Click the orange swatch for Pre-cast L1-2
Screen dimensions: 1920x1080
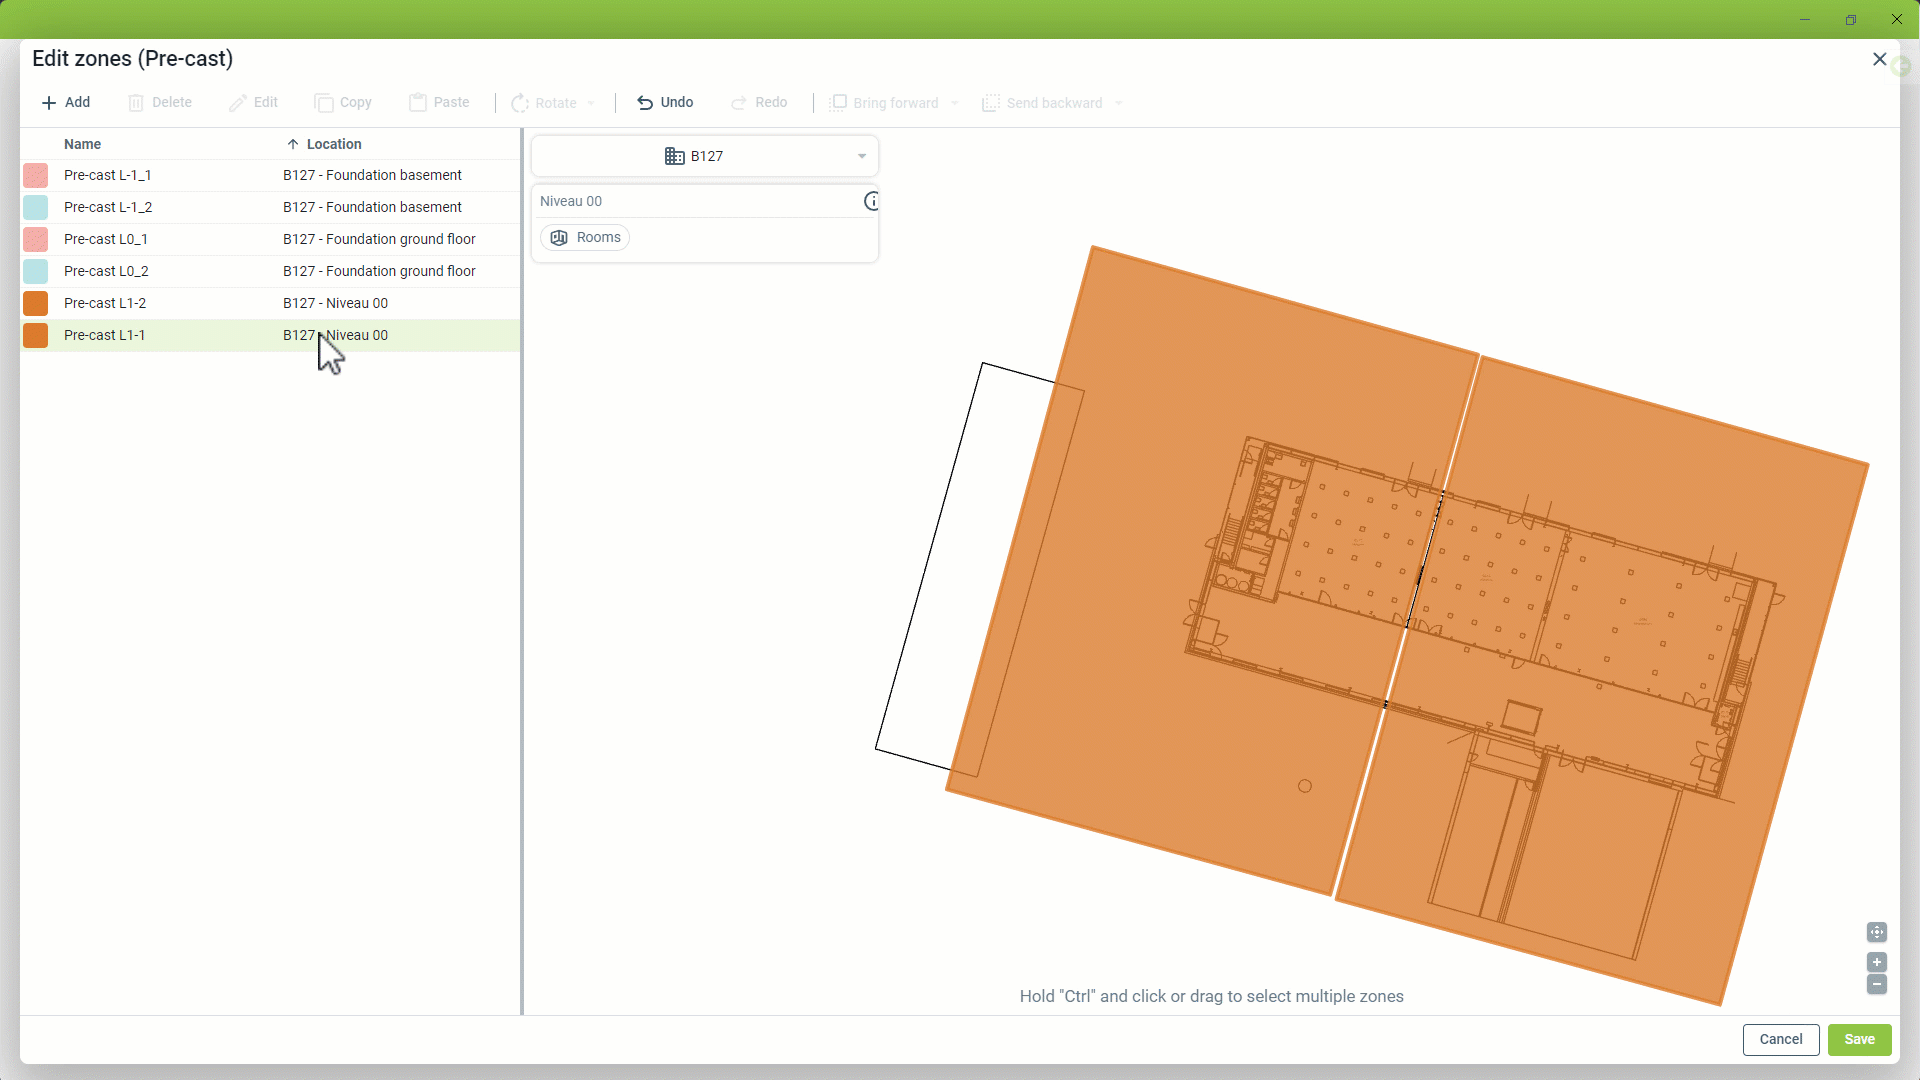(36, 304)
